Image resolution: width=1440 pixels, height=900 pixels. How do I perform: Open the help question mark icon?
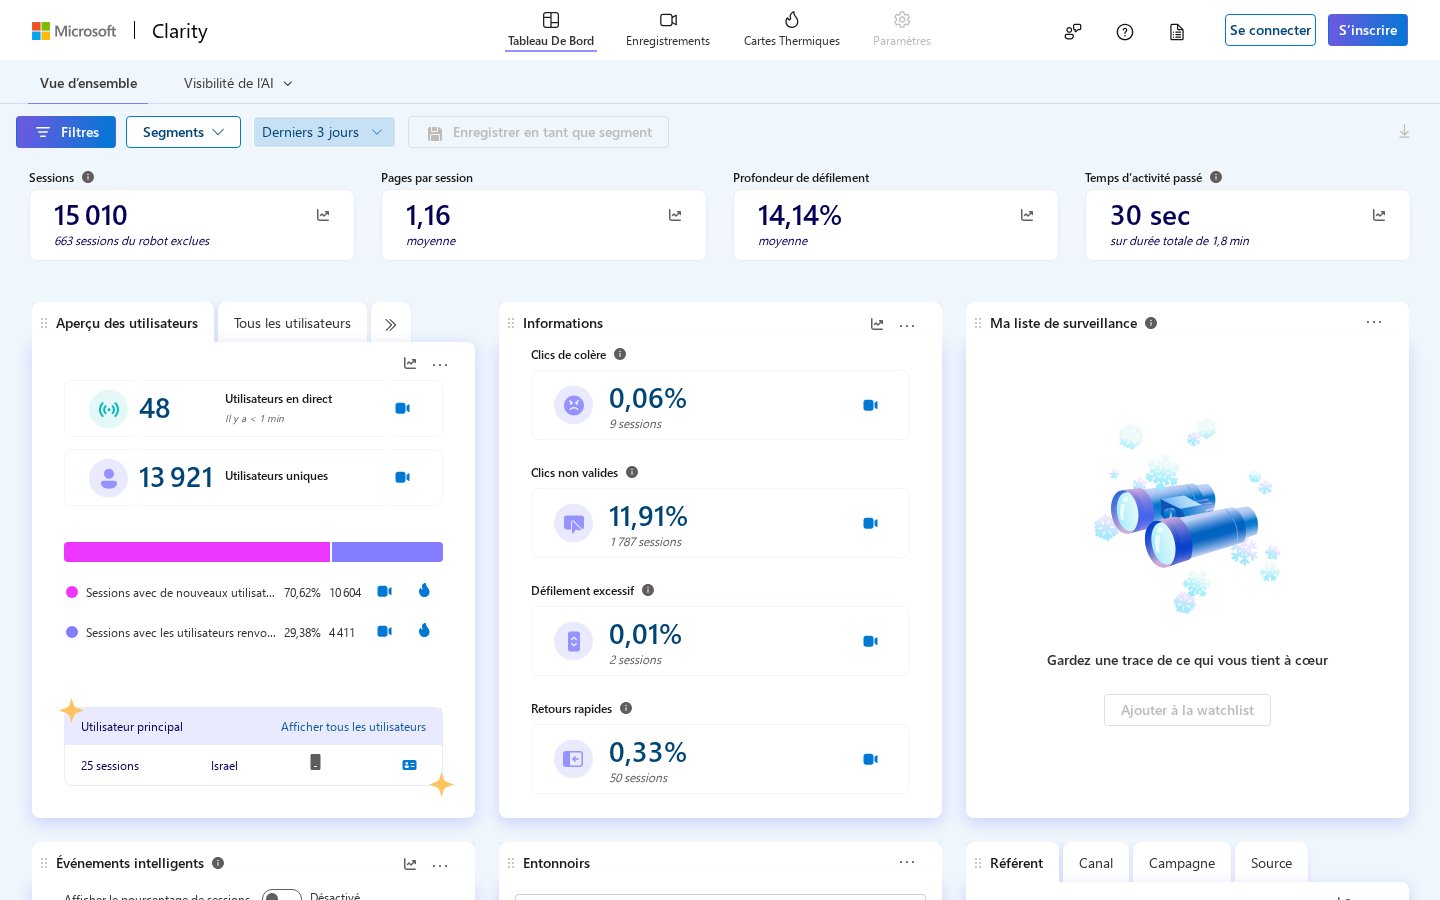[x=1125, y=32]
